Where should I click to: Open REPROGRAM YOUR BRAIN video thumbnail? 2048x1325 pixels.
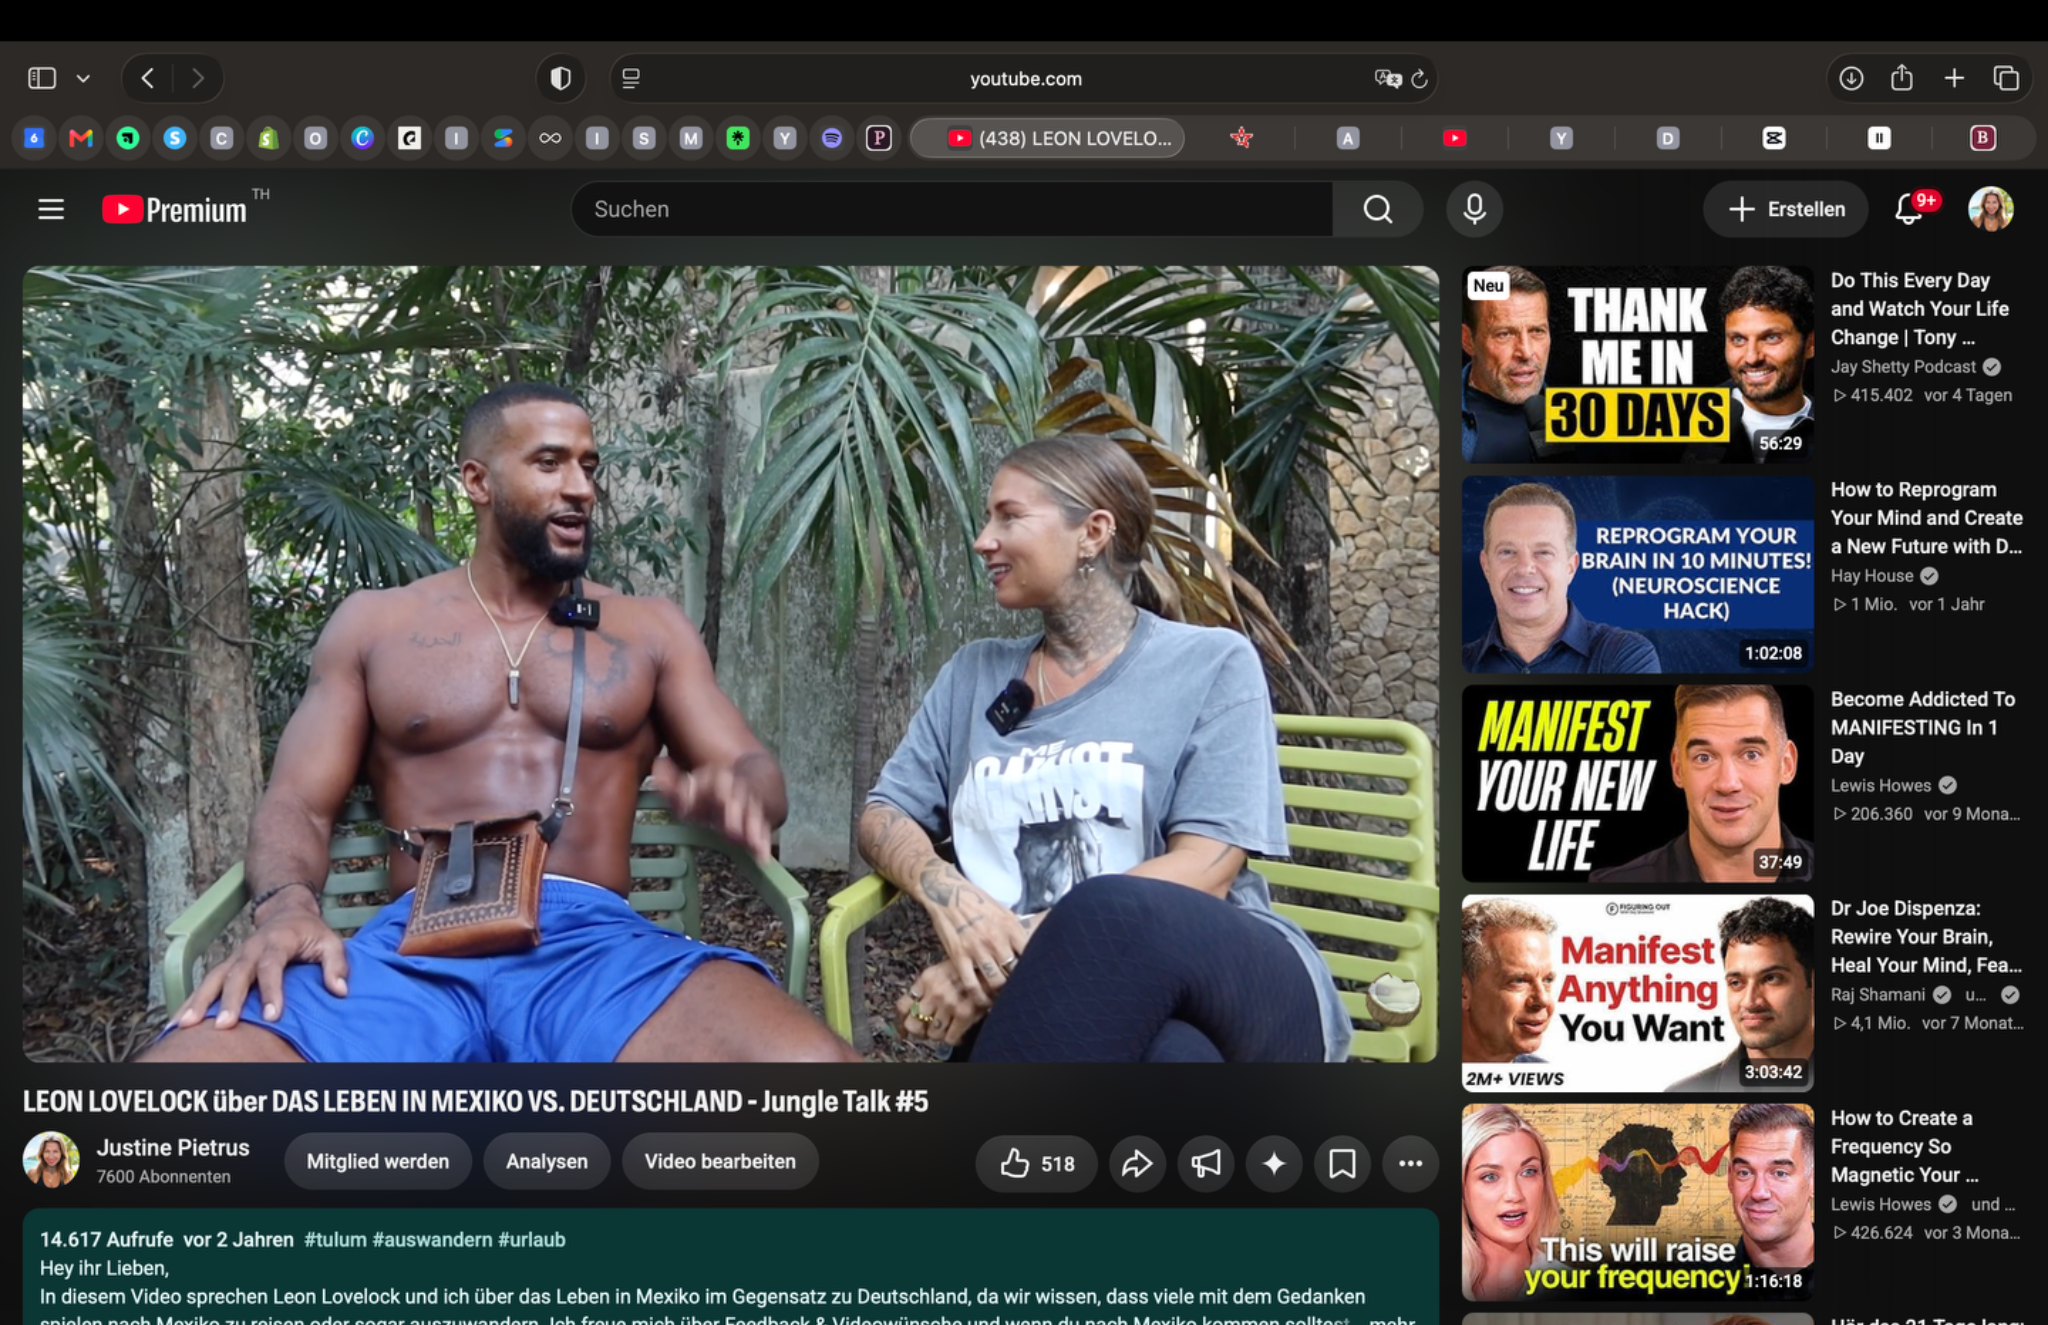pos(1637,574)
